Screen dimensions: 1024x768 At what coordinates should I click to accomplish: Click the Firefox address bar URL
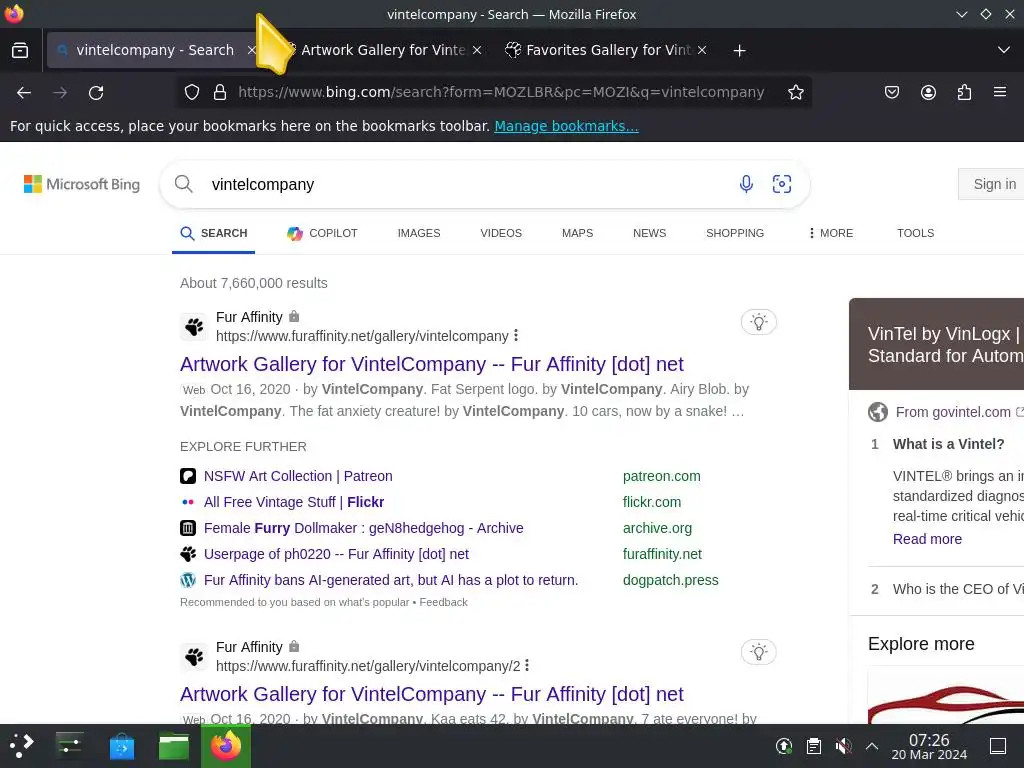coord(501,93)
